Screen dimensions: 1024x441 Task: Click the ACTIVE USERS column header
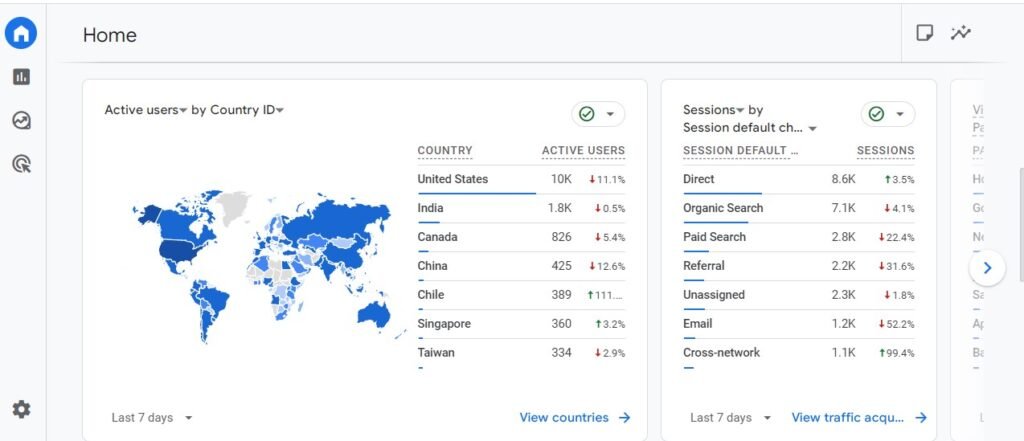(x=583, y=150)
